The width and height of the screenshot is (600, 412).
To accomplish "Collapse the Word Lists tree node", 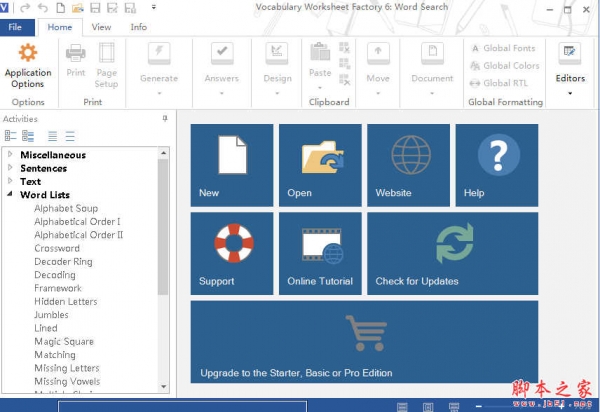I will pyautogui.click(x=10, y=194).
